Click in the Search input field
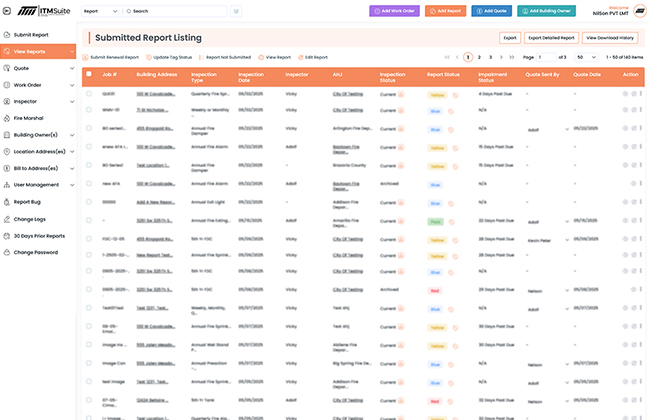 pyautogui.click(x=175, y=11)
